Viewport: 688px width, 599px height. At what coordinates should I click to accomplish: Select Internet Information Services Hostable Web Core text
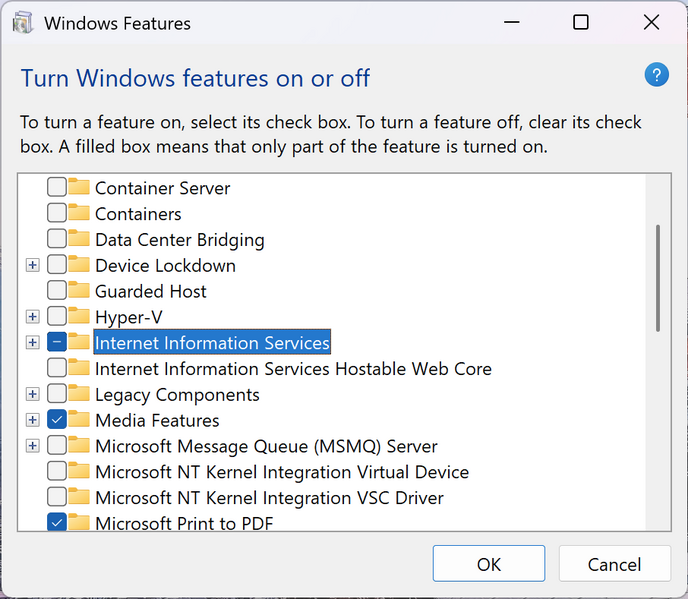pyautogui.click(x=293, y=369)
